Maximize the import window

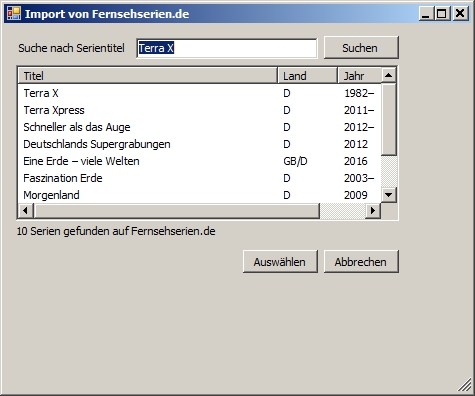[x=442, y=14]
